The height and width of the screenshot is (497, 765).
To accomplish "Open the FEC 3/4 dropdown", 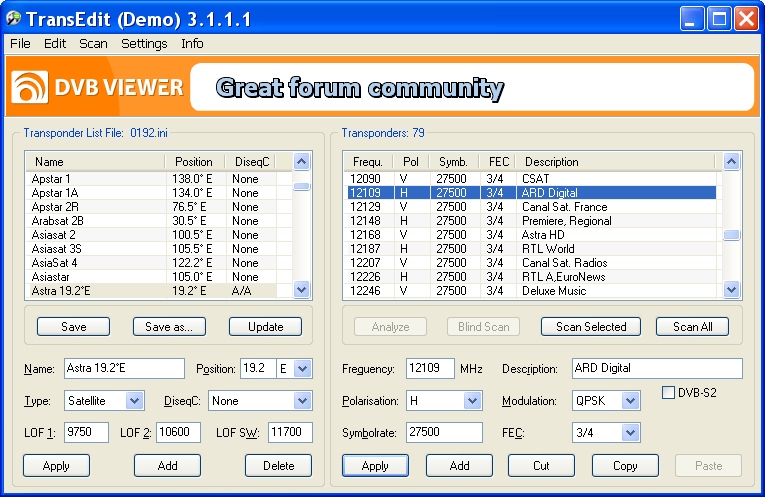I will coord(630,433).
